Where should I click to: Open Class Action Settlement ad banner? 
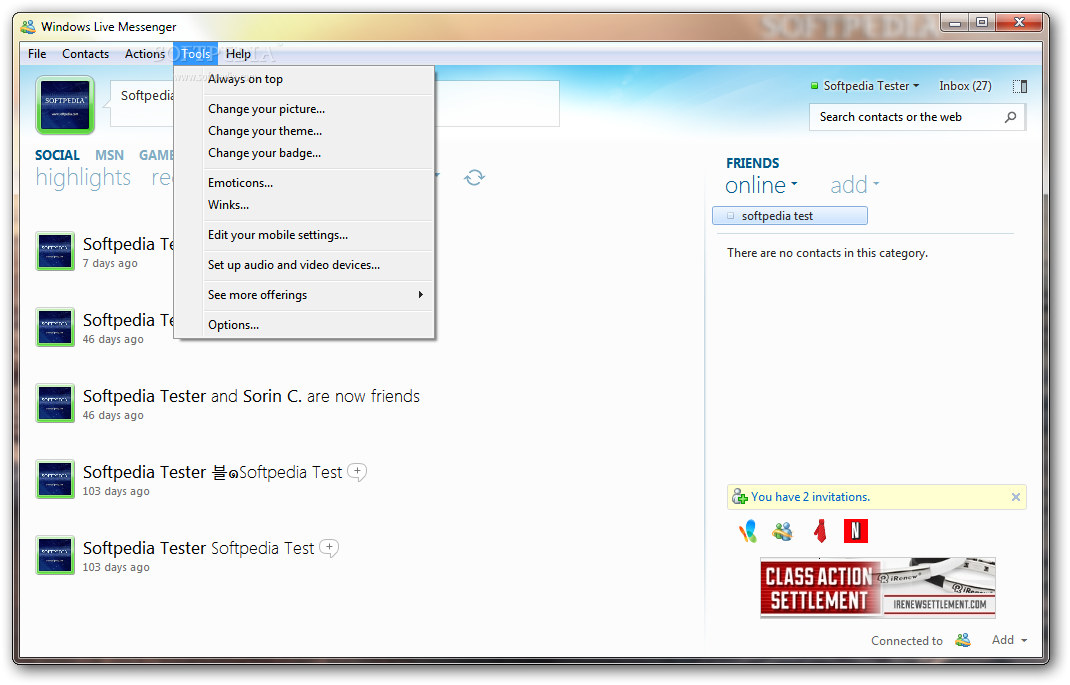click(x=878, y=588)
